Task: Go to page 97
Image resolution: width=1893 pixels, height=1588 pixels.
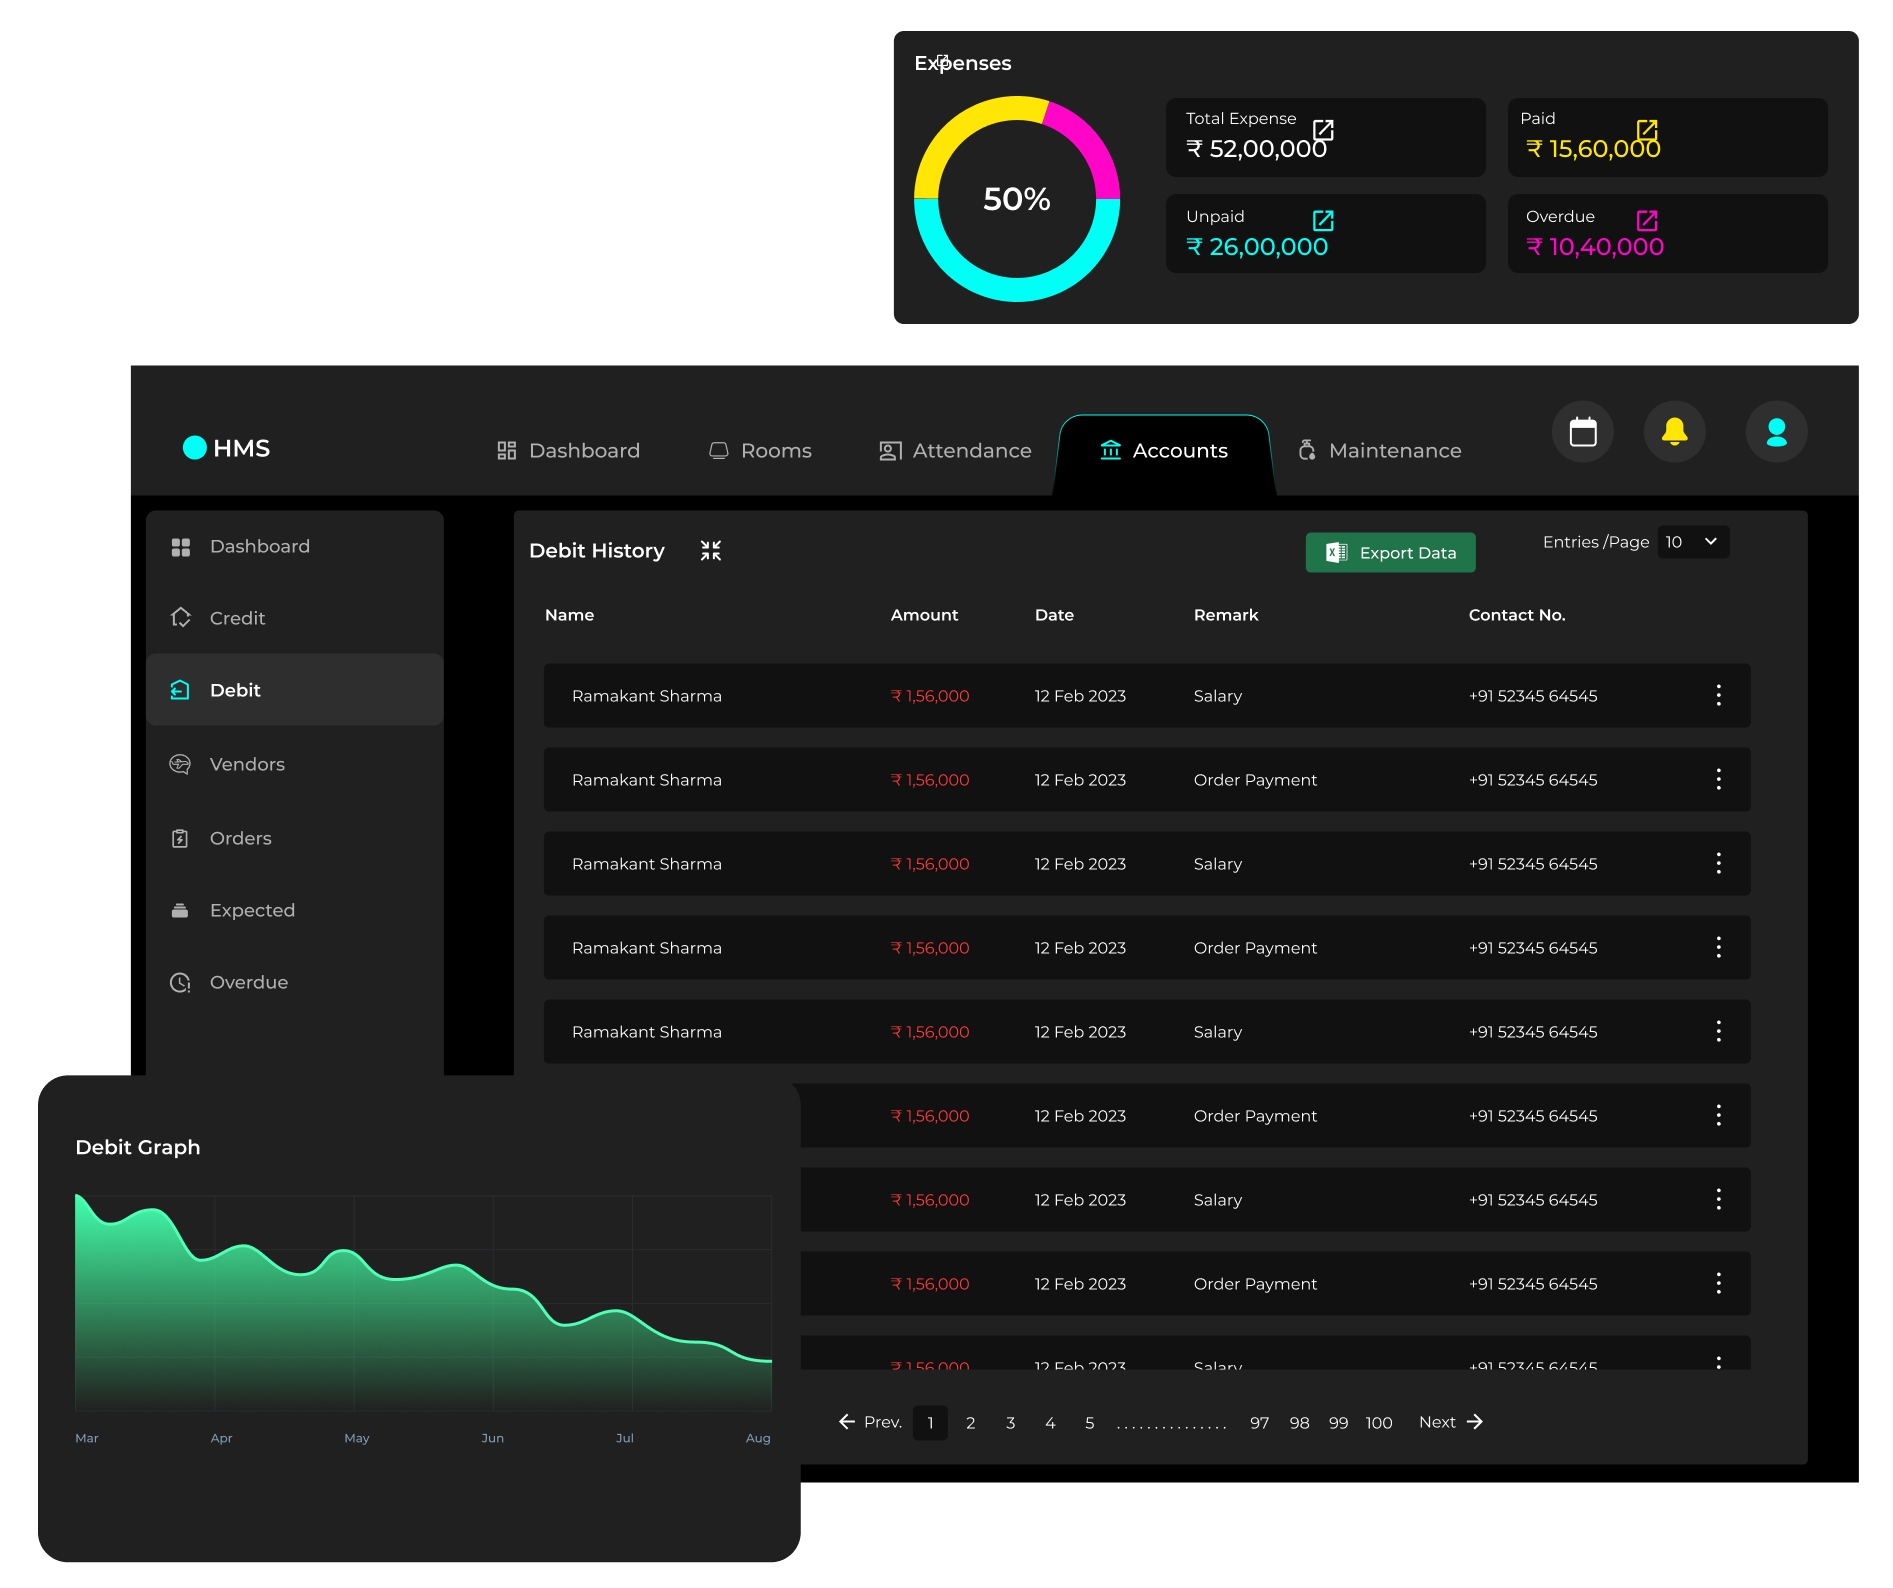Action: [1259, 1422]
